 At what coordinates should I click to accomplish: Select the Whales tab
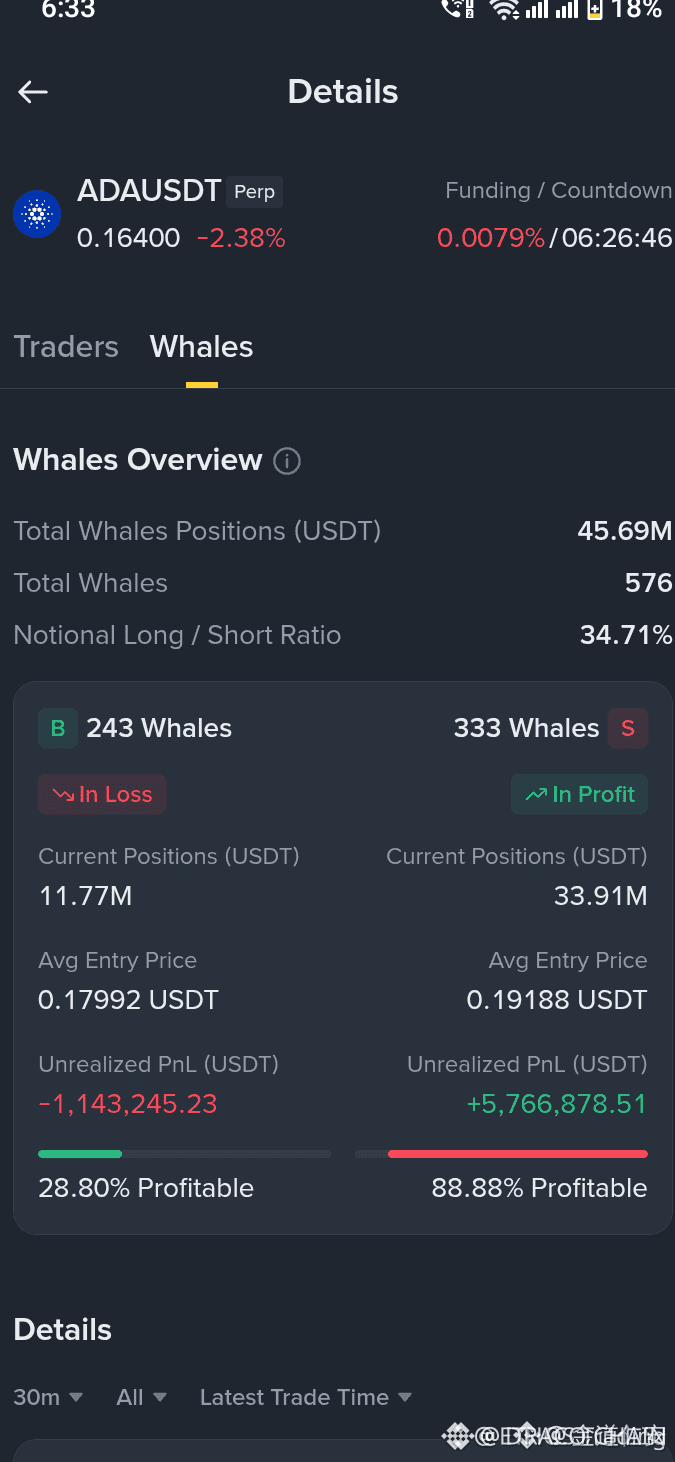[x=201, y=347]
